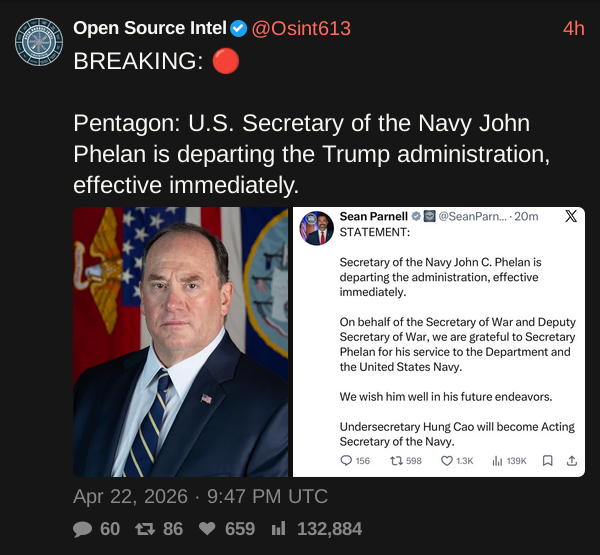This screenshot has height=555, width=600.
Task: Click the repost icon showing 598
Action: [395, 461]
